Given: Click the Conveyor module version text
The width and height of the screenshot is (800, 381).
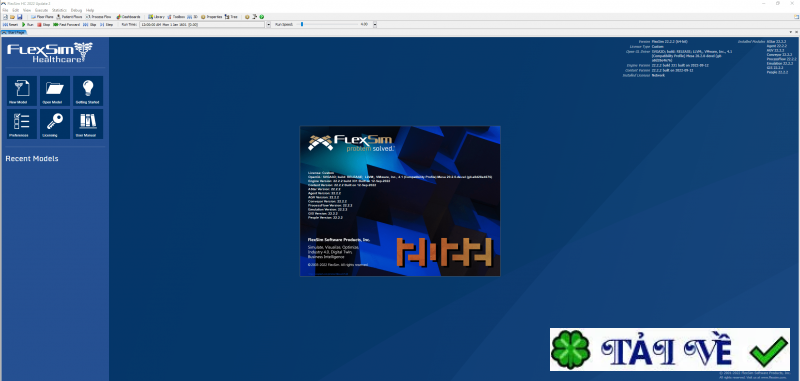Looking at the screenshot, I should point(780,54).
